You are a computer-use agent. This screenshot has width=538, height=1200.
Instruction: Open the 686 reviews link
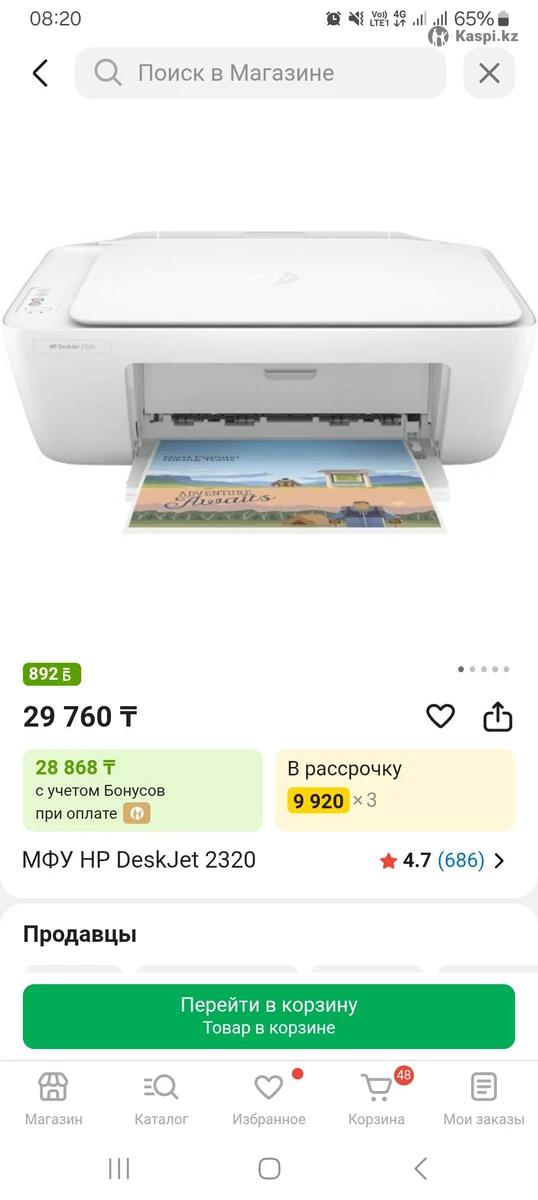coord(461,860)
